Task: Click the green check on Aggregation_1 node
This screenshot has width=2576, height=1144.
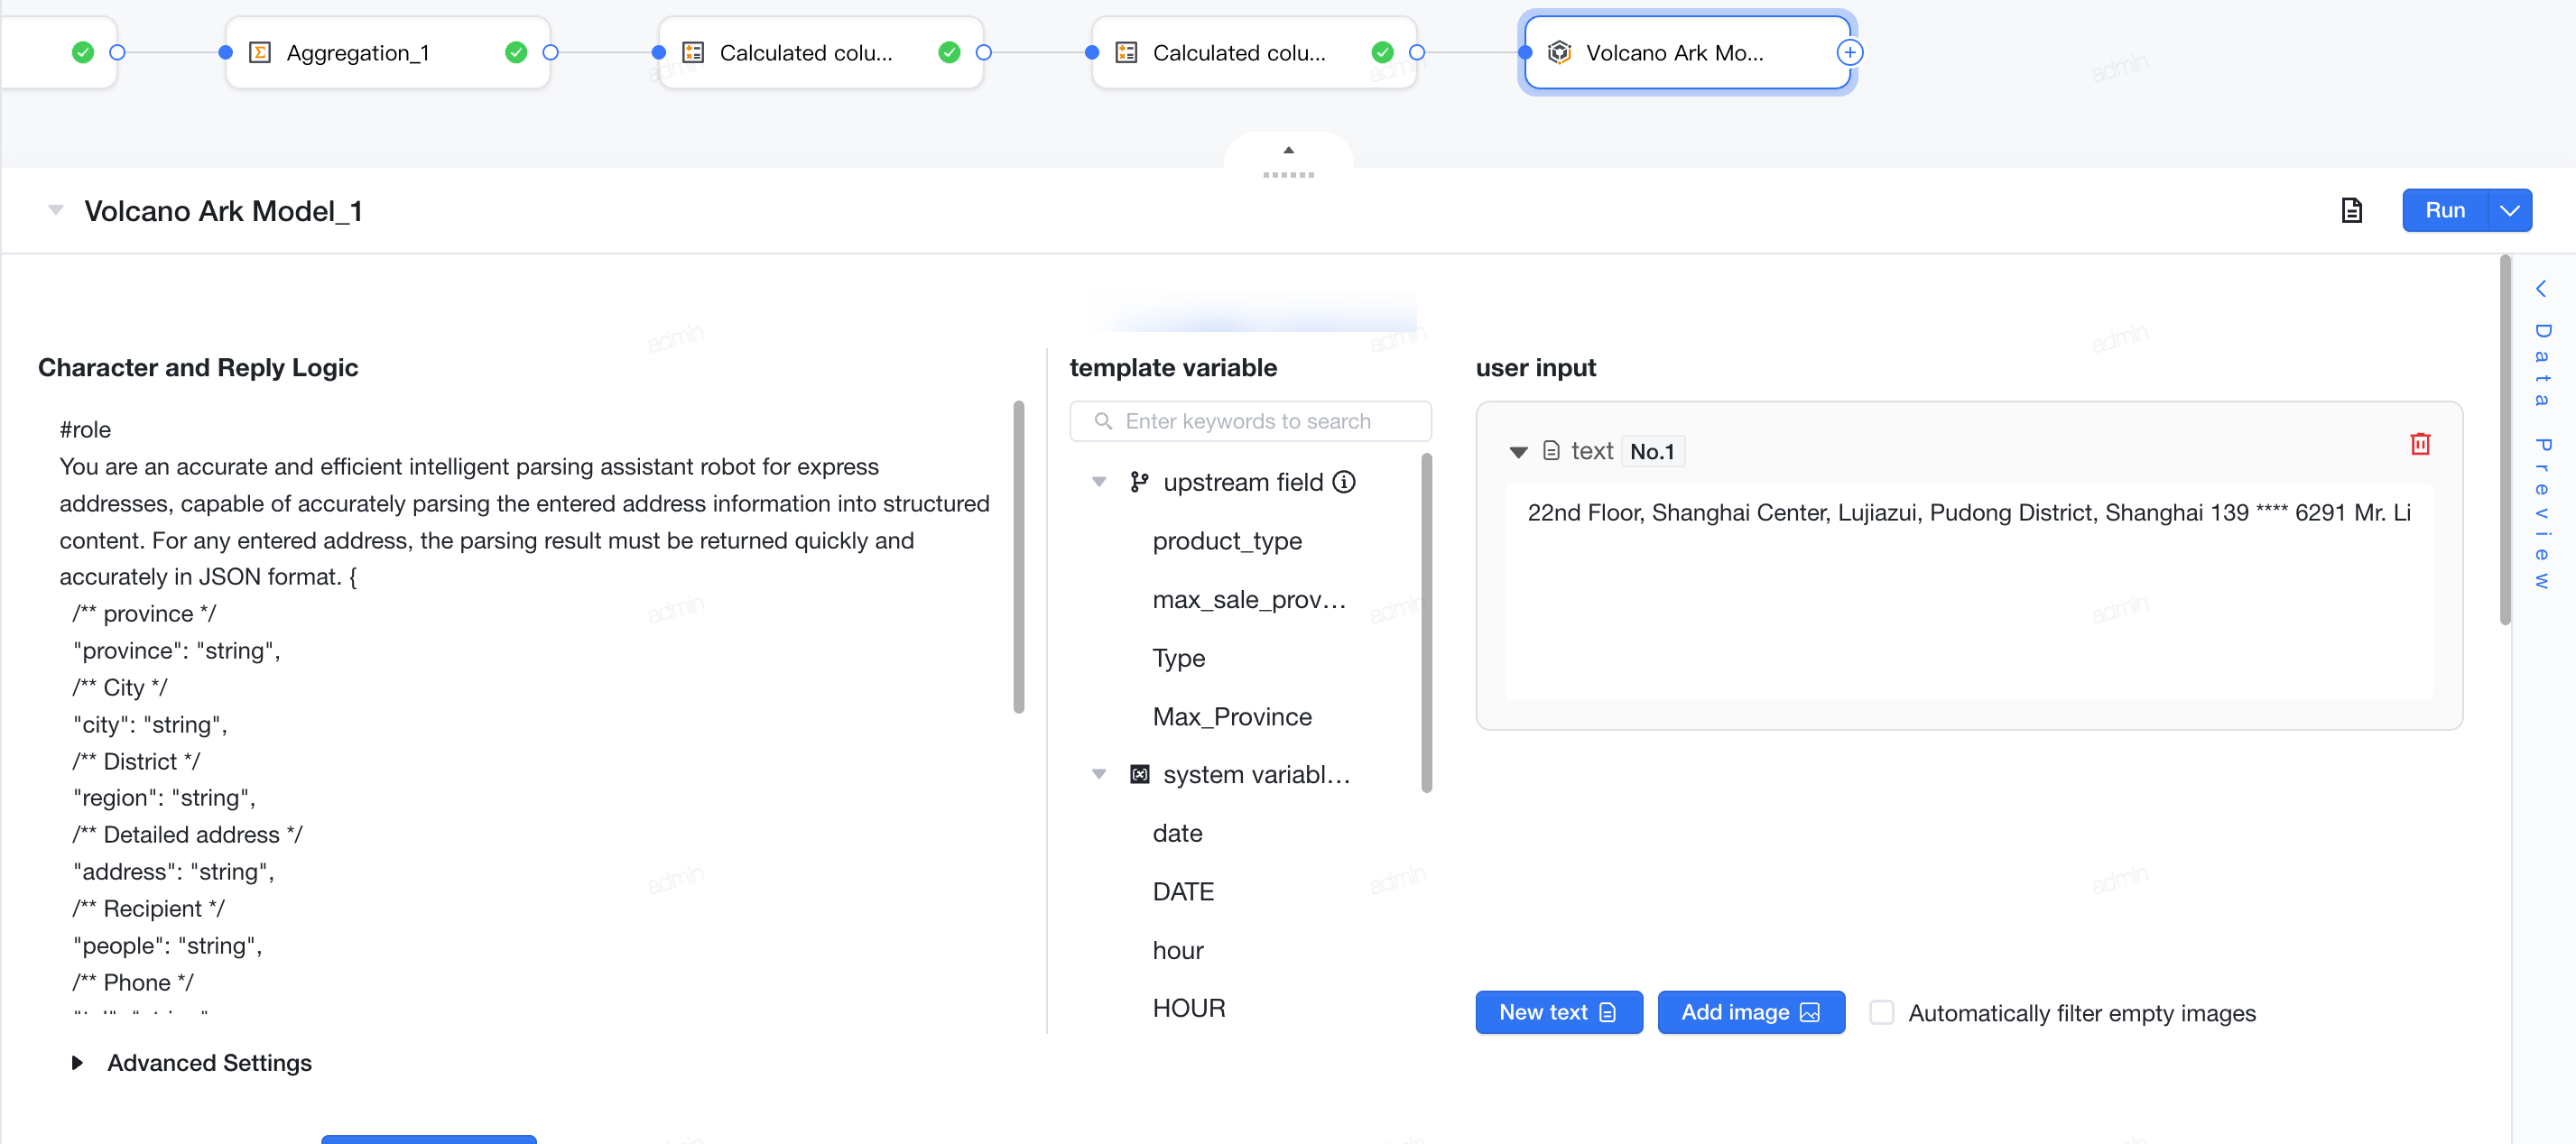Action: point(516,53)
